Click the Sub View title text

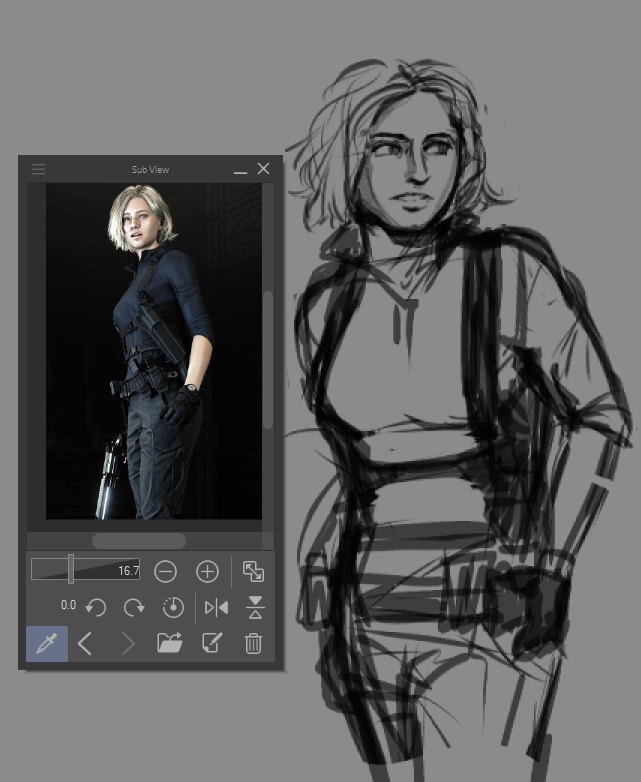[150, 170]
